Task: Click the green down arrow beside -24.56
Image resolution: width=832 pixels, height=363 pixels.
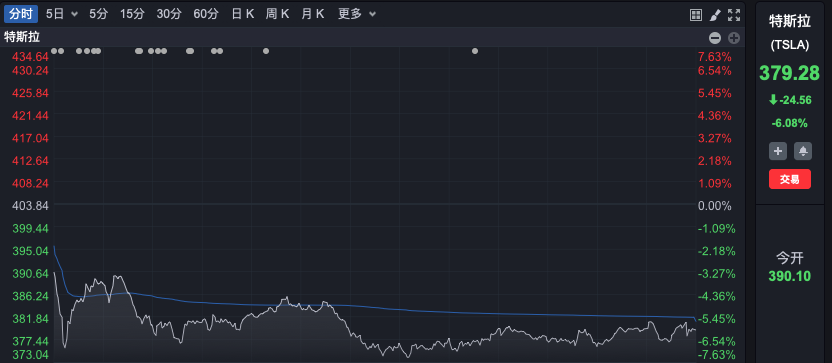Action: 773,99
